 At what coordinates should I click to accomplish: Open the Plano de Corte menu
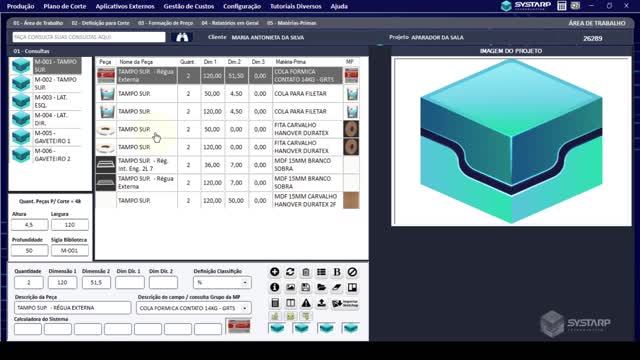[x=65, y=6]
